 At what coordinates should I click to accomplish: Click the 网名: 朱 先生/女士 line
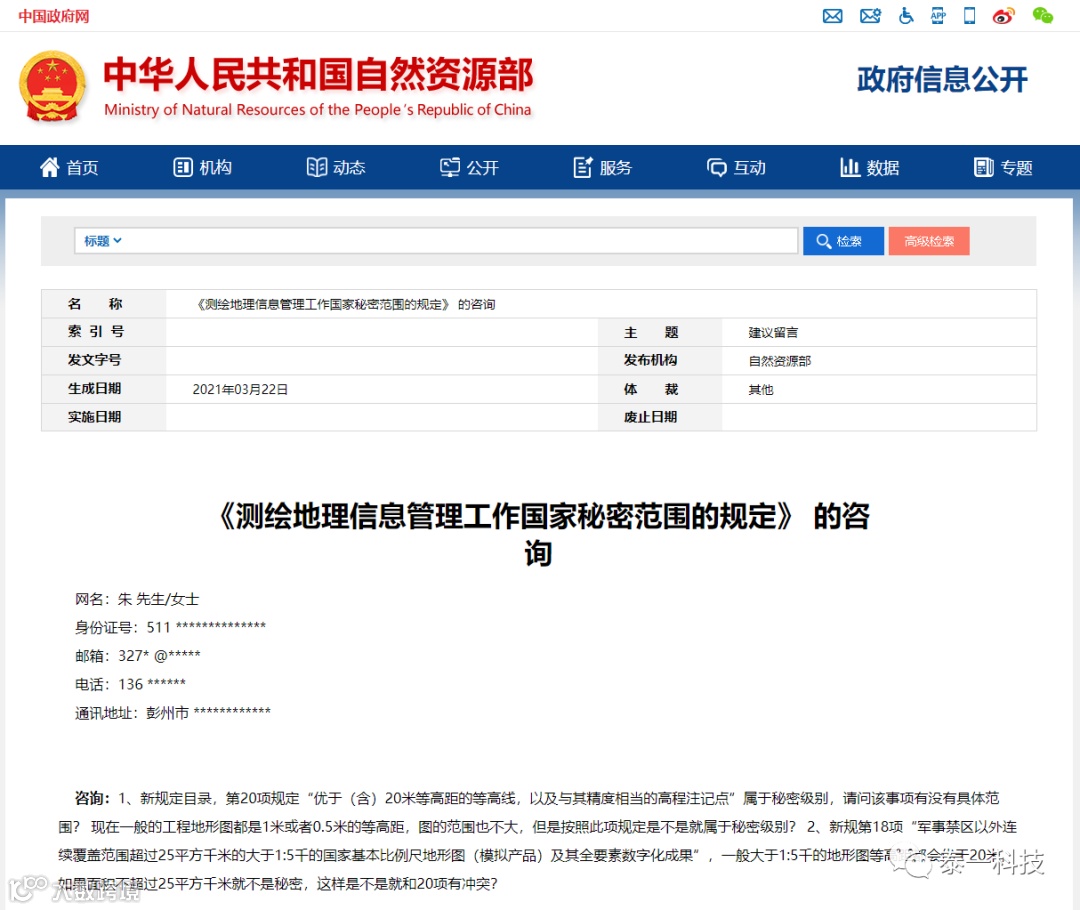point(137,599)
